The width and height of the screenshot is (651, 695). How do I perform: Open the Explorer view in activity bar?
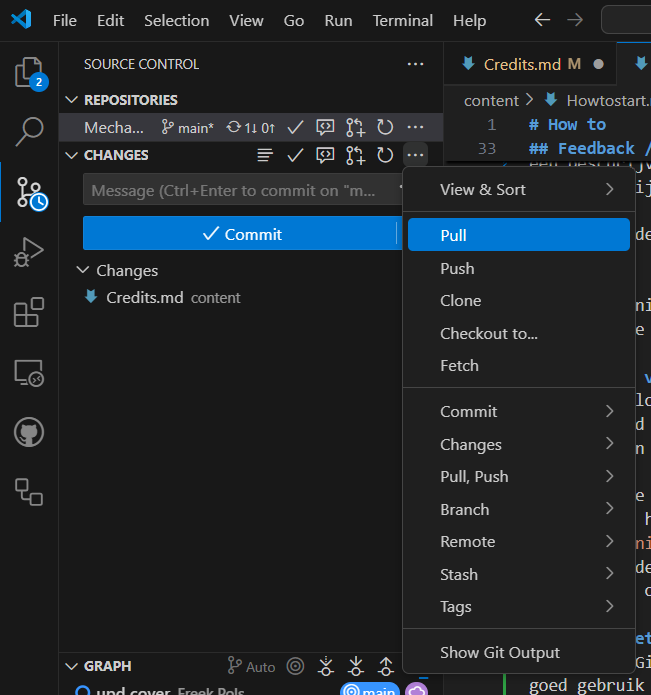tap(29, 73)
